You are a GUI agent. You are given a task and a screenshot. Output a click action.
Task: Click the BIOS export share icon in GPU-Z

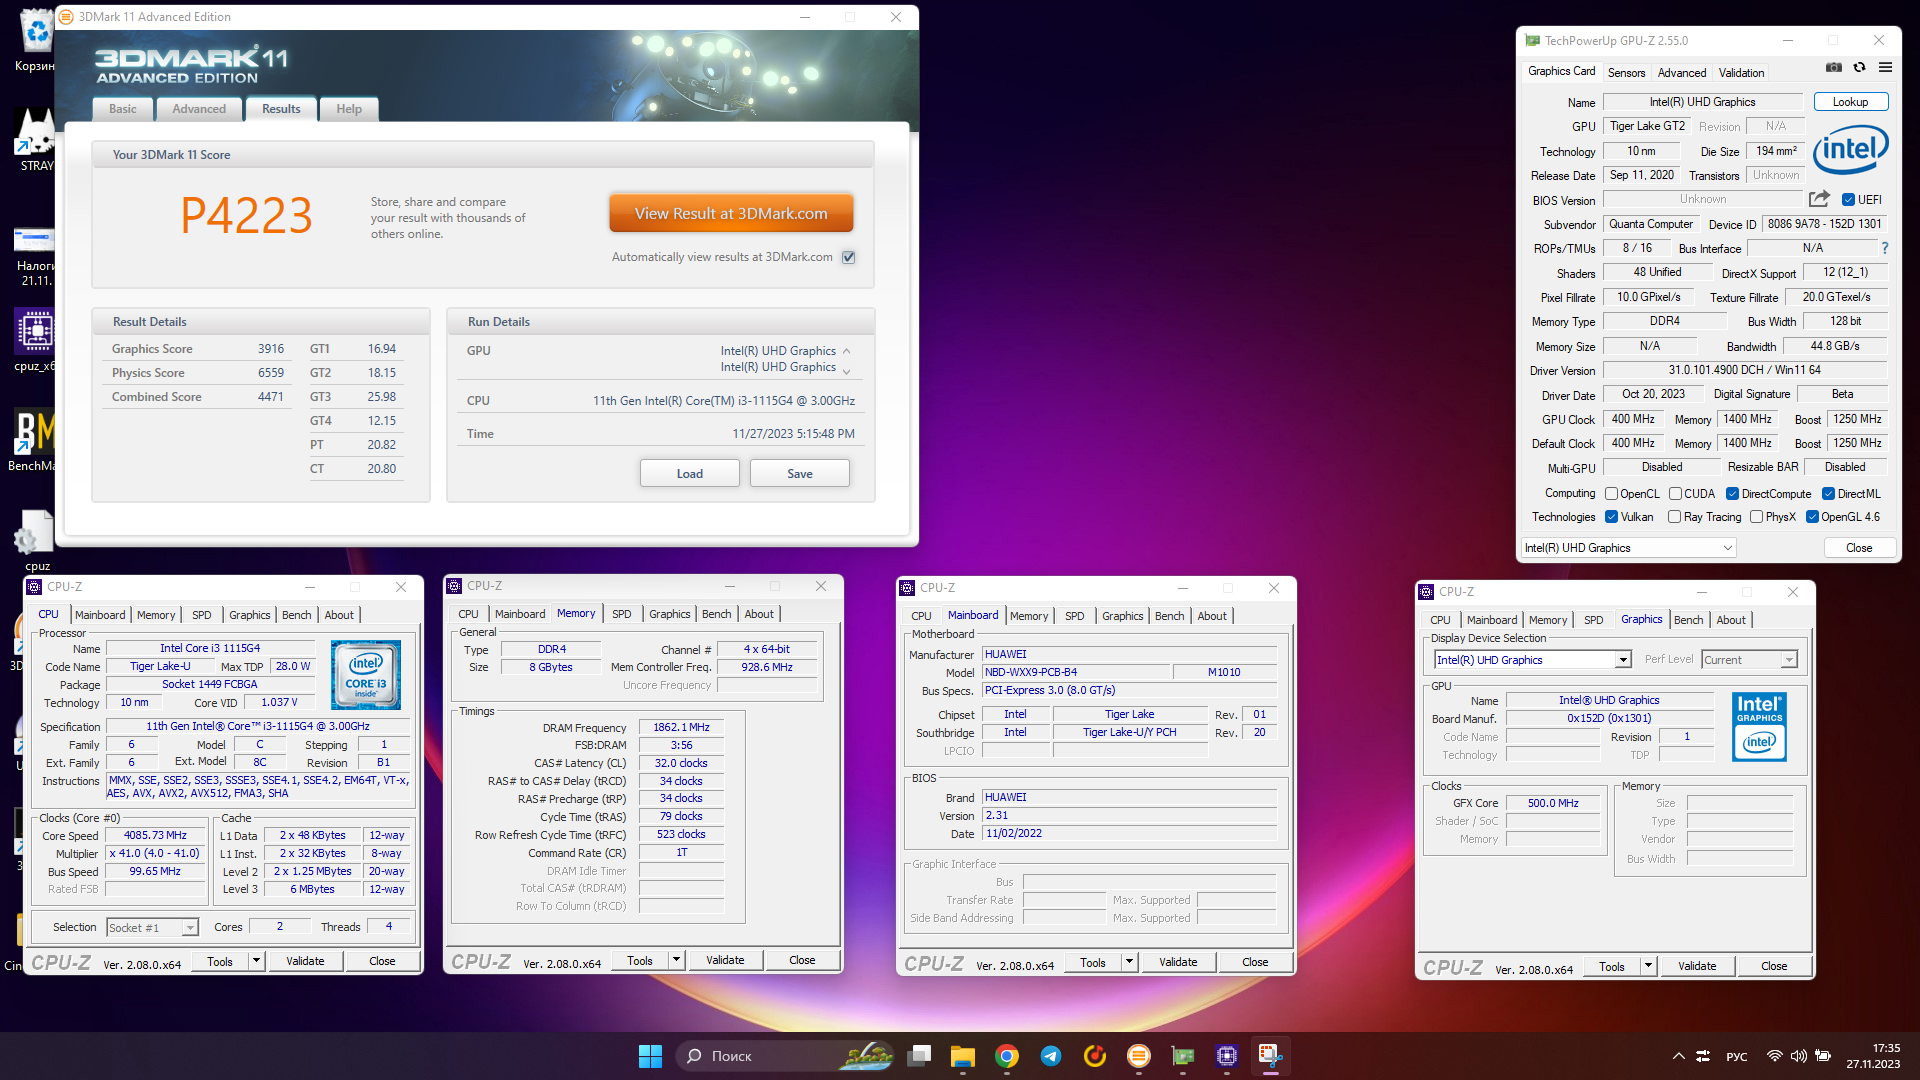[1819, 199]
